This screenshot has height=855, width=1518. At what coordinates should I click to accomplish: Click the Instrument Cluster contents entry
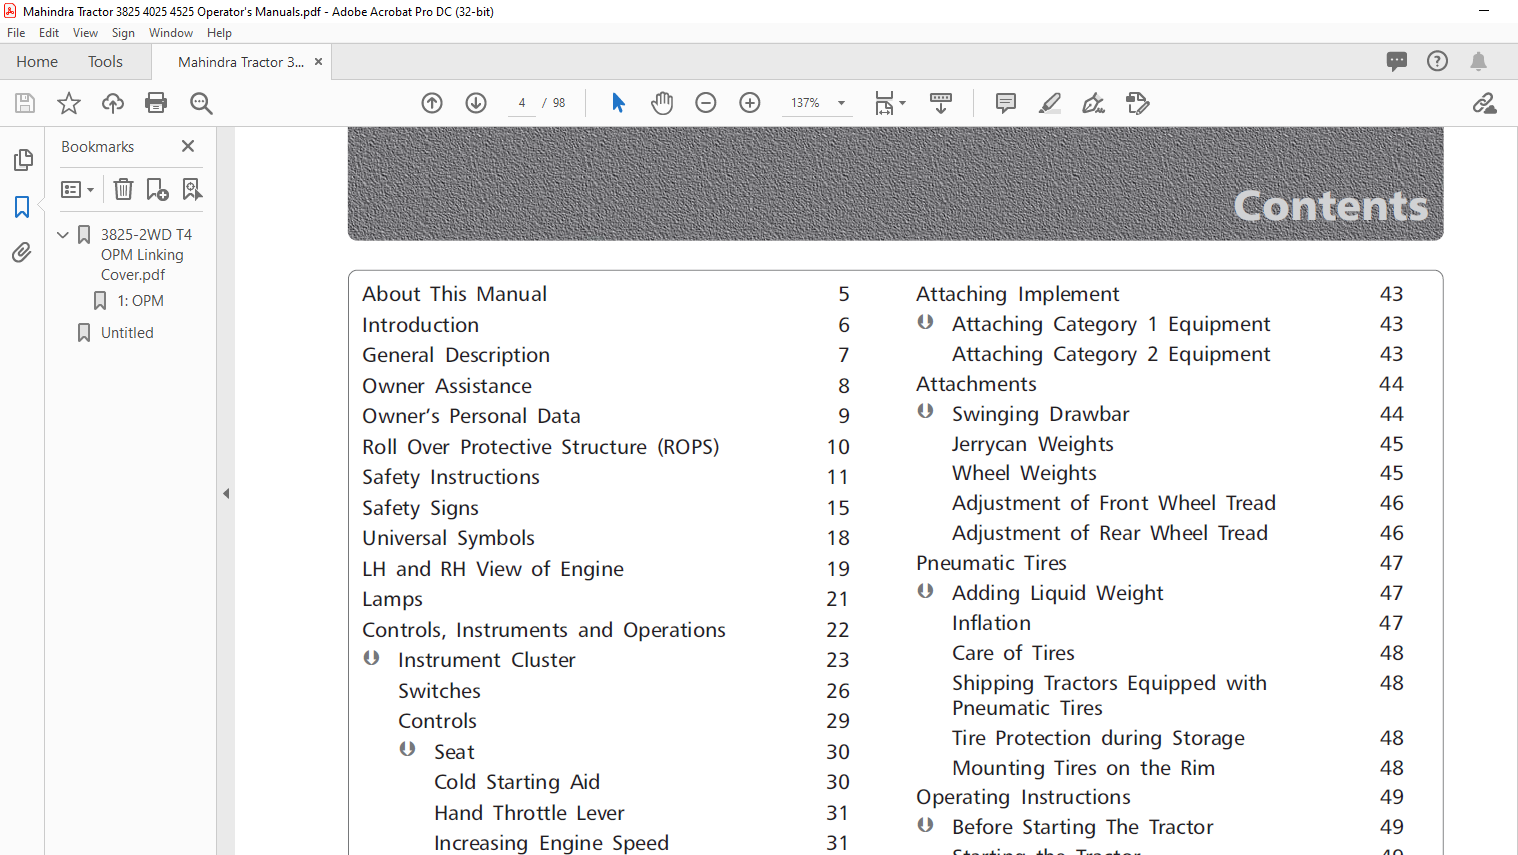point(486,660)
